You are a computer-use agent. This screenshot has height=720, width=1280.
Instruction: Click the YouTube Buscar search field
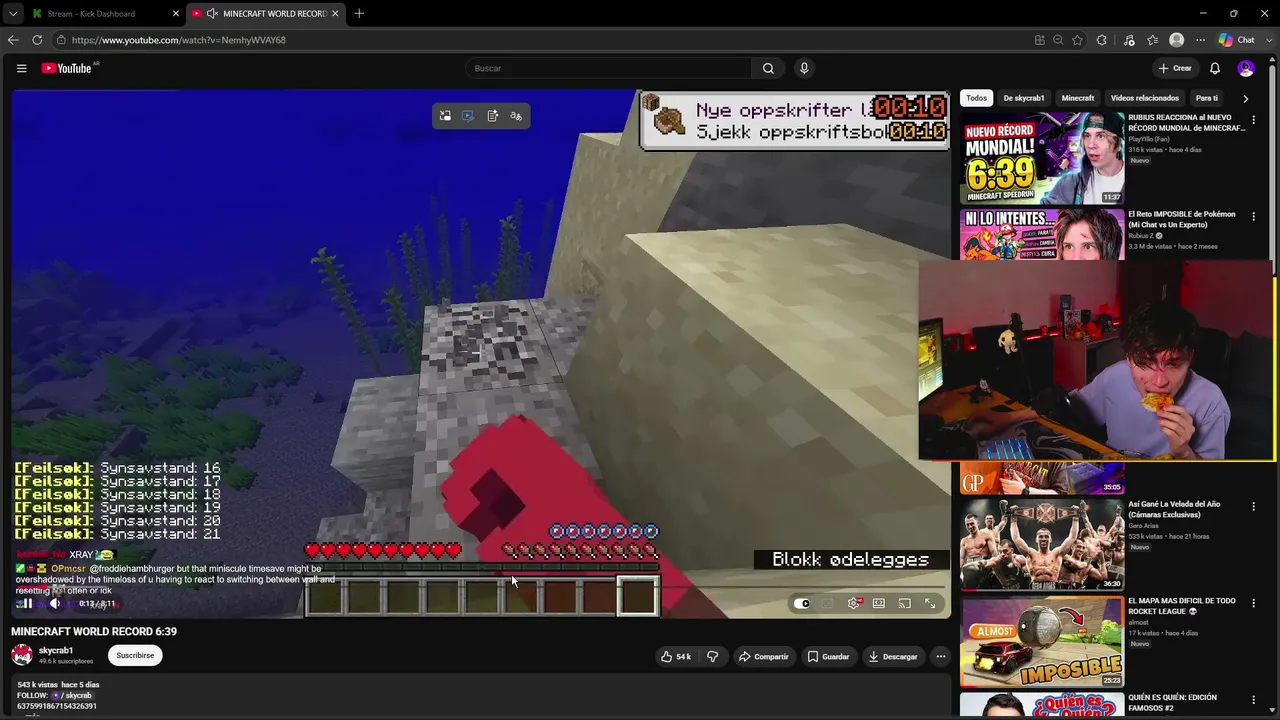608,68
